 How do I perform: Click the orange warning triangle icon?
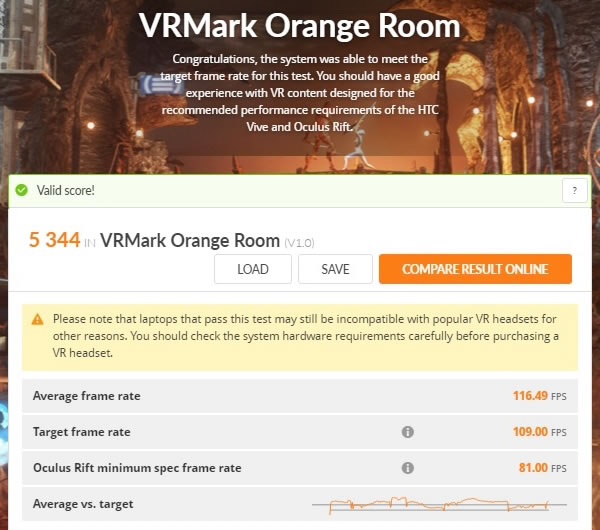click(38, 319)
